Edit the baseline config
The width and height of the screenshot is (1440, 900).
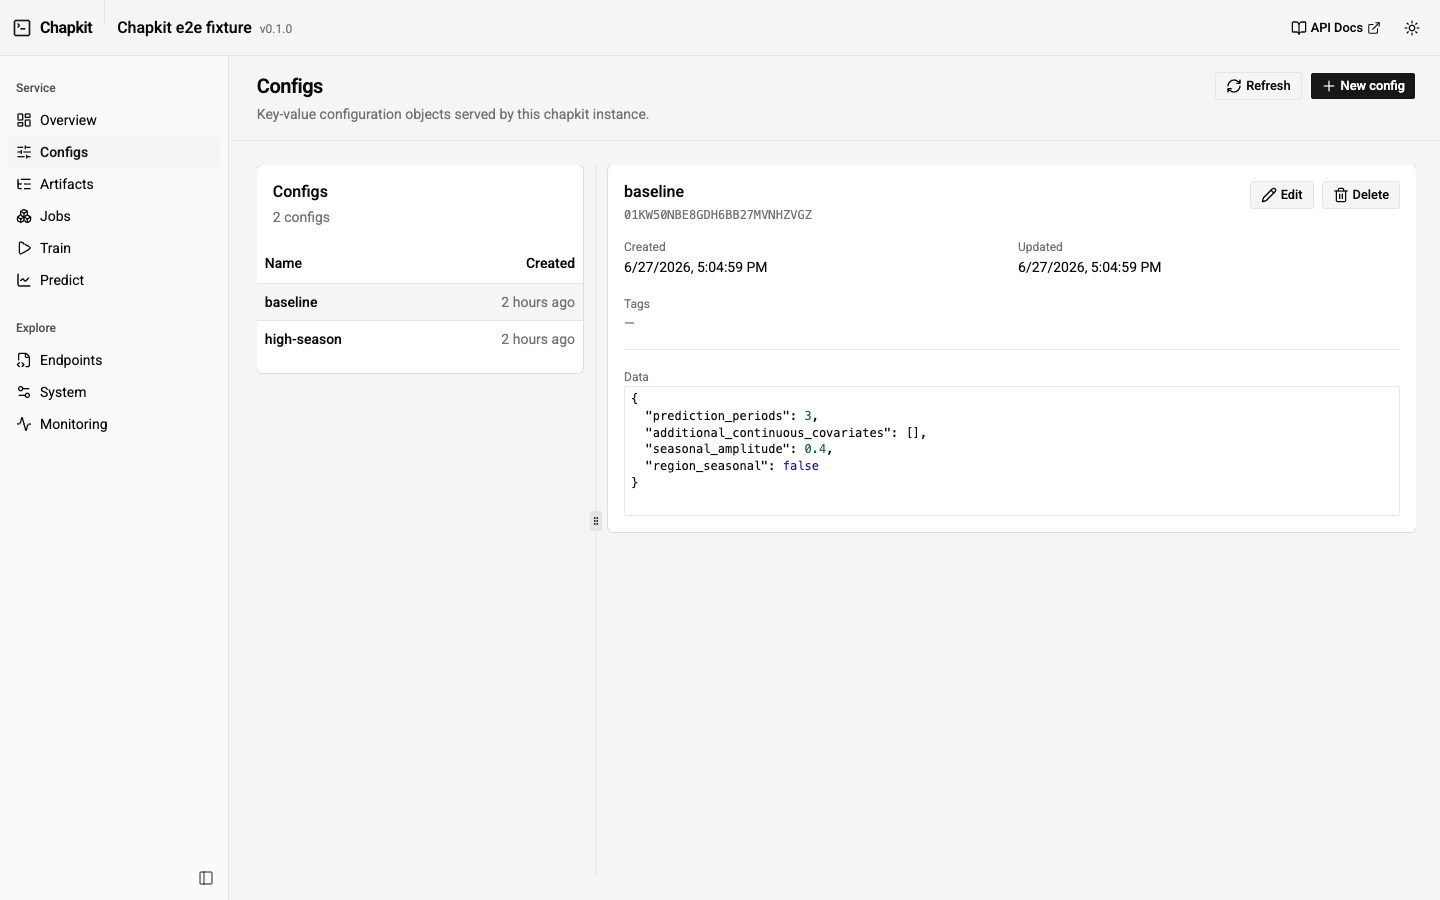[1282, 195]
